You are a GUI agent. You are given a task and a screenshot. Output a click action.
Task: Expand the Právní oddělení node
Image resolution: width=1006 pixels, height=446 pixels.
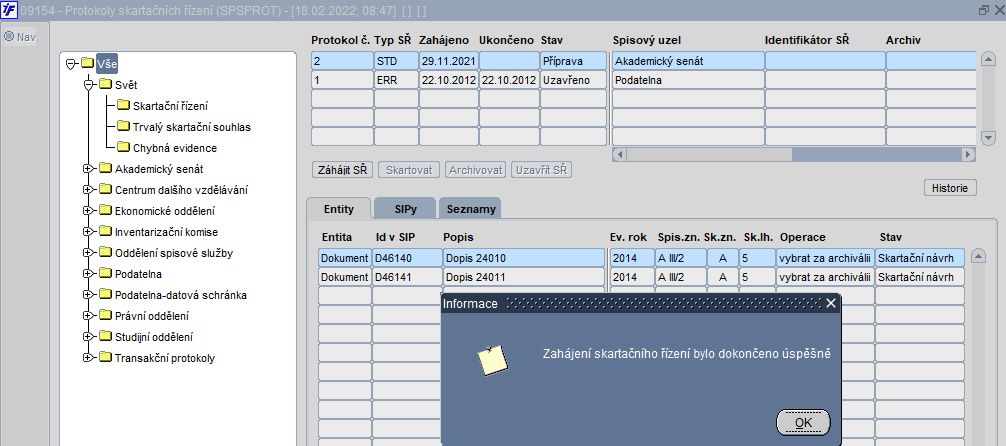point(88,316)
